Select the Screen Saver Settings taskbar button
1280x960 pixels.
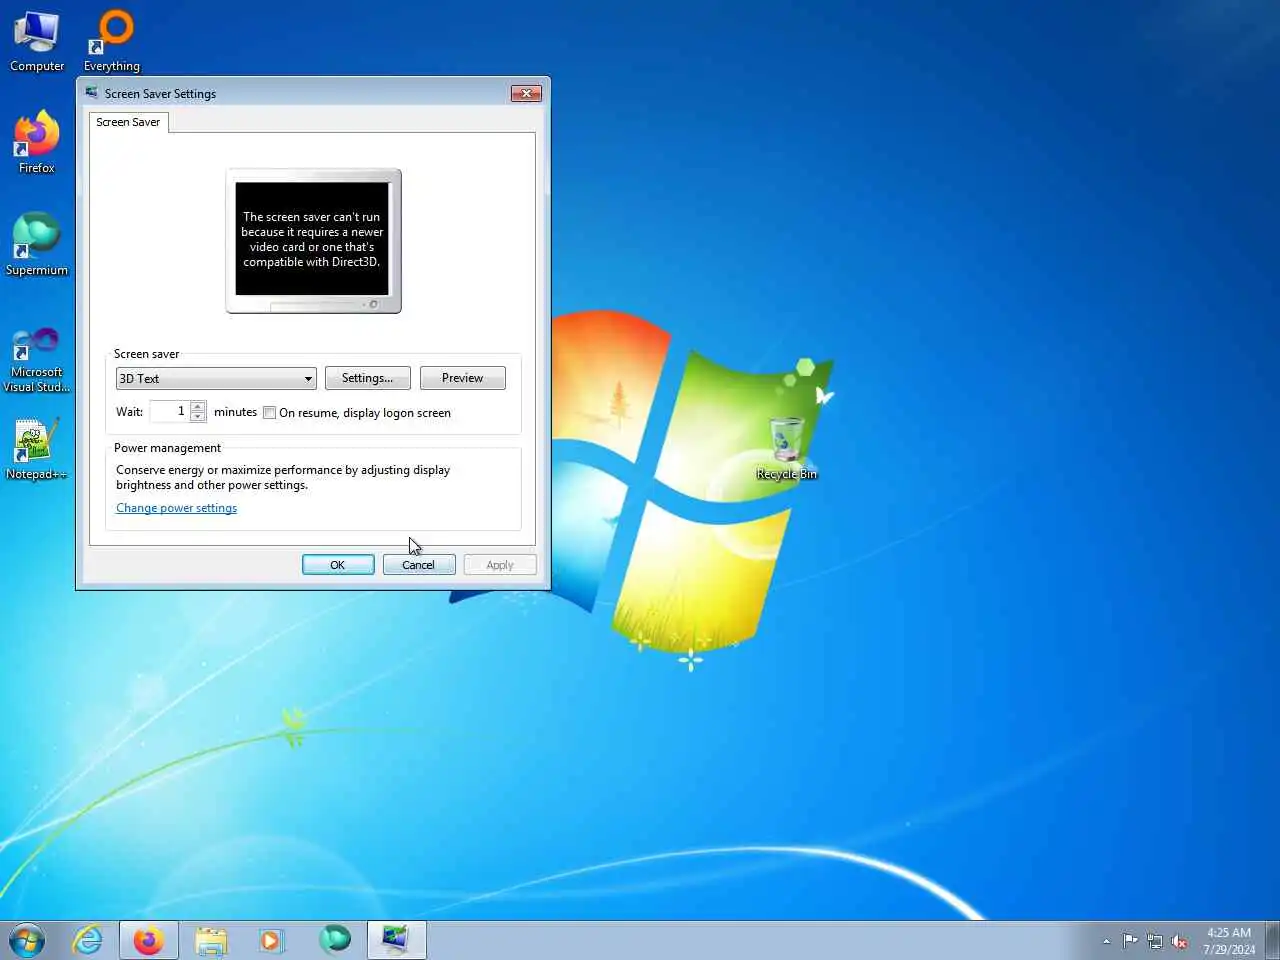click(397, 941)
